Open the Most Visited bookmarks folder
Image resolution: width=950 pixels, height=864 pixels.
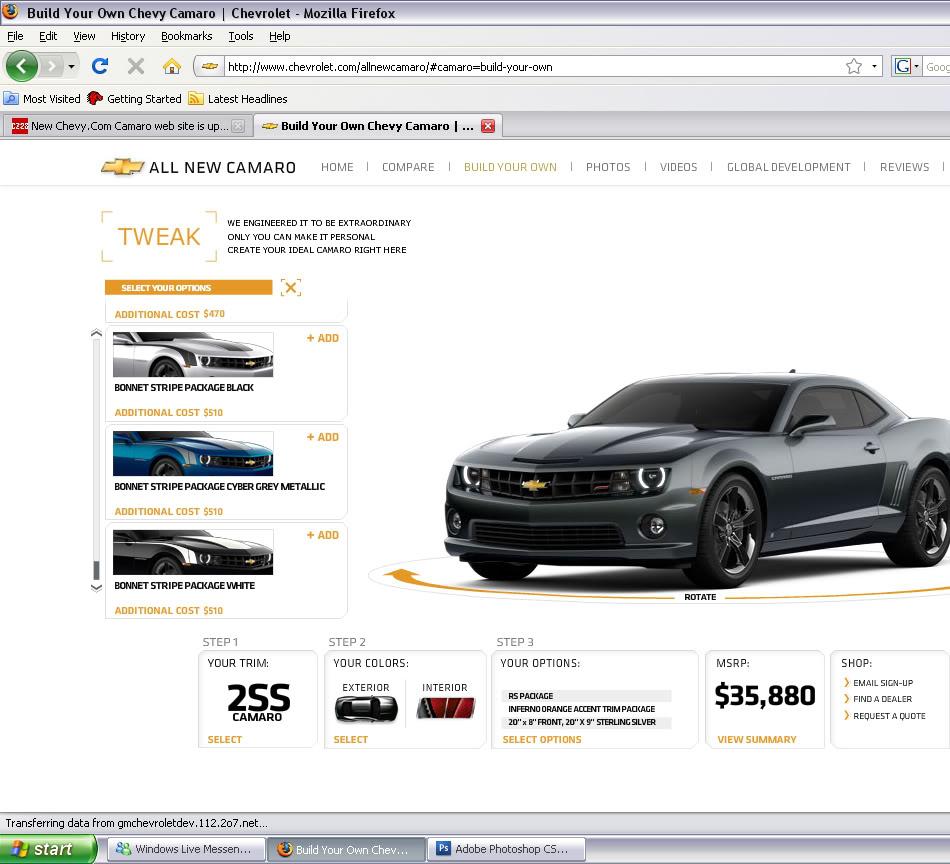pos(42,99)
